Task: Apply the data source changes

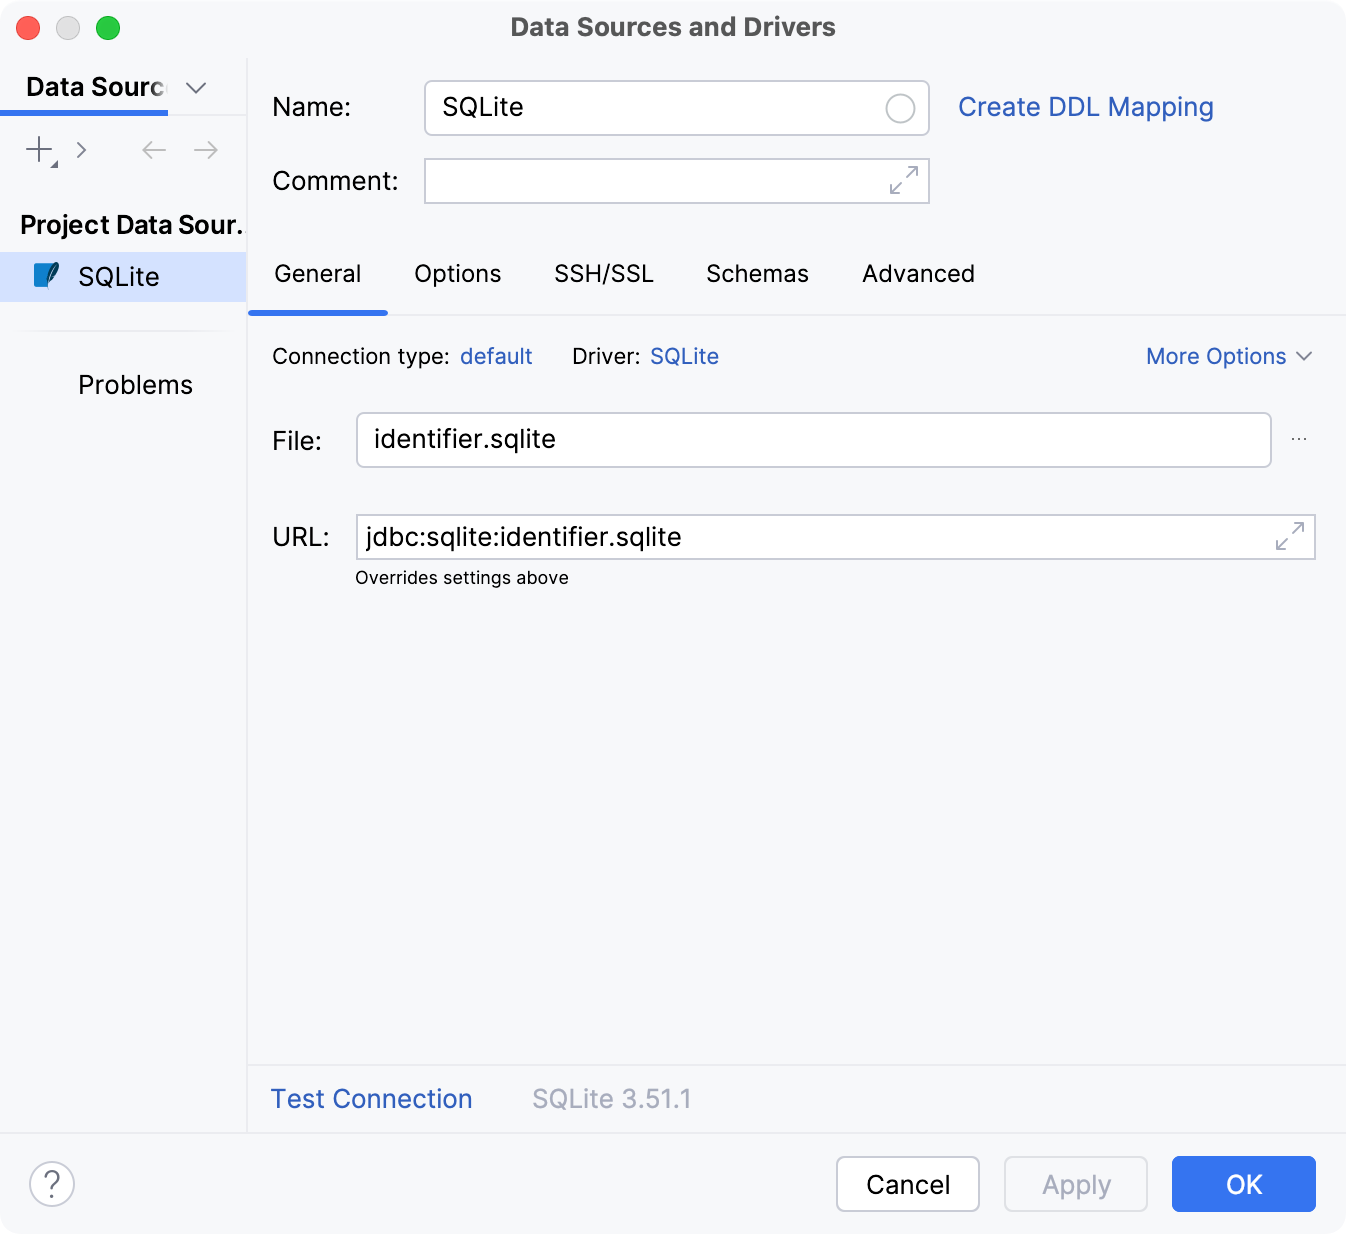Action: click(1076, 1184)
